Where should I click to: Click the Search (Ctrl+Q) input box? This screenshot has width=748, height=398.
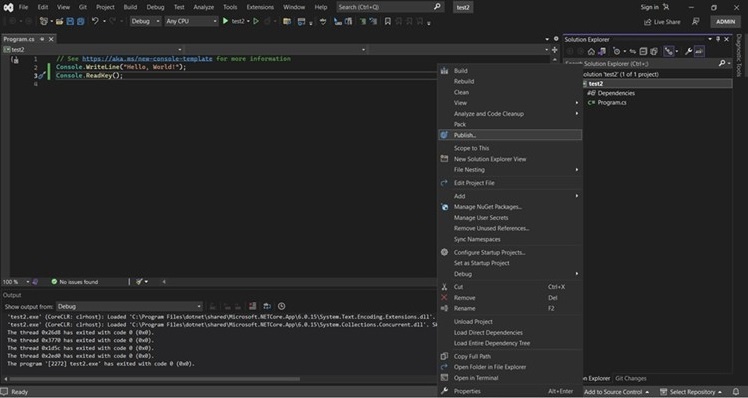pos(390,7)
